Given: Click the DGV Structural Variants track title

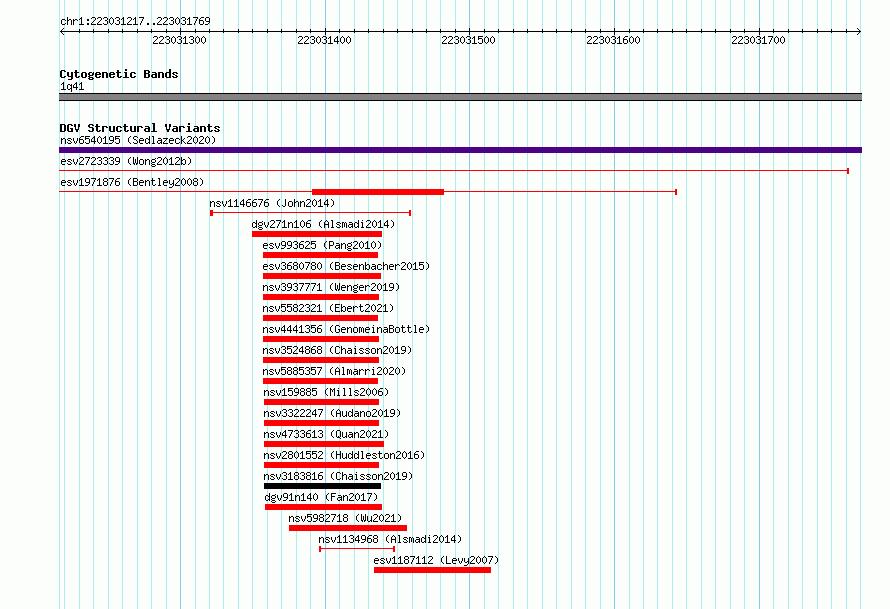Looking at the screenshot, I should pyautogui.click(x=140, y=128).
